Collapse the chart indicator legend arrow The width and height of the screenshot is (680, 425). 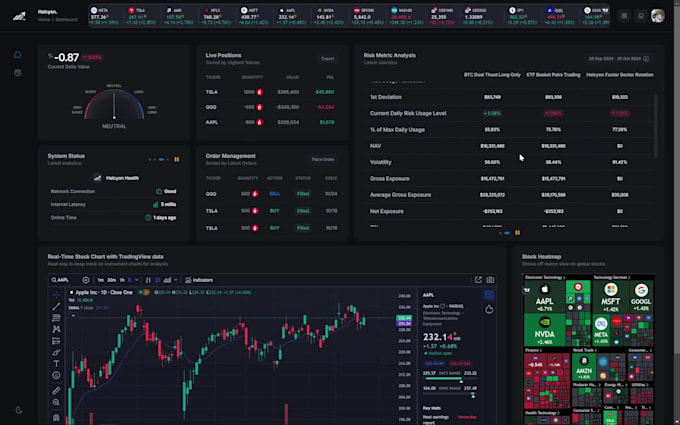click(74, 316)
